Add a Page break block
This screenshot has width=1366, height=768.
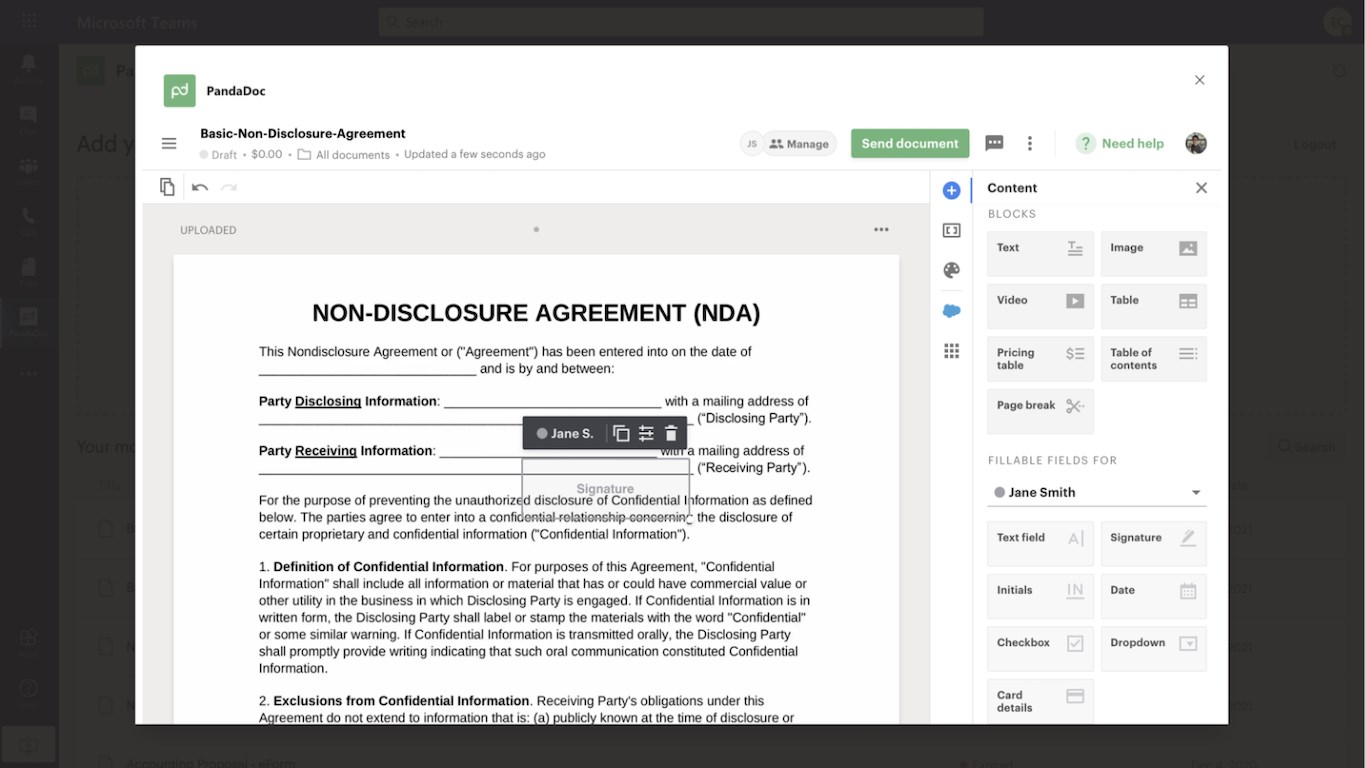pos(1040,411)
